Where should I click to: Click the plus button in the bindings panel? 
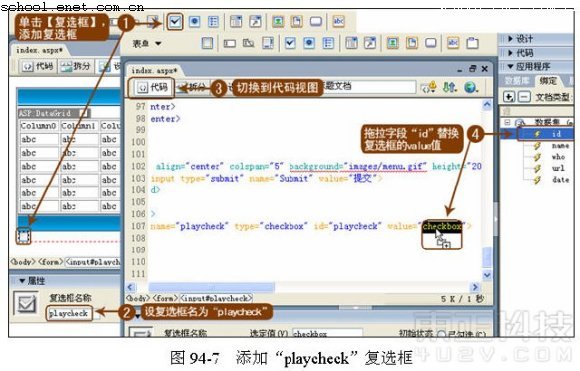(509, 97)
